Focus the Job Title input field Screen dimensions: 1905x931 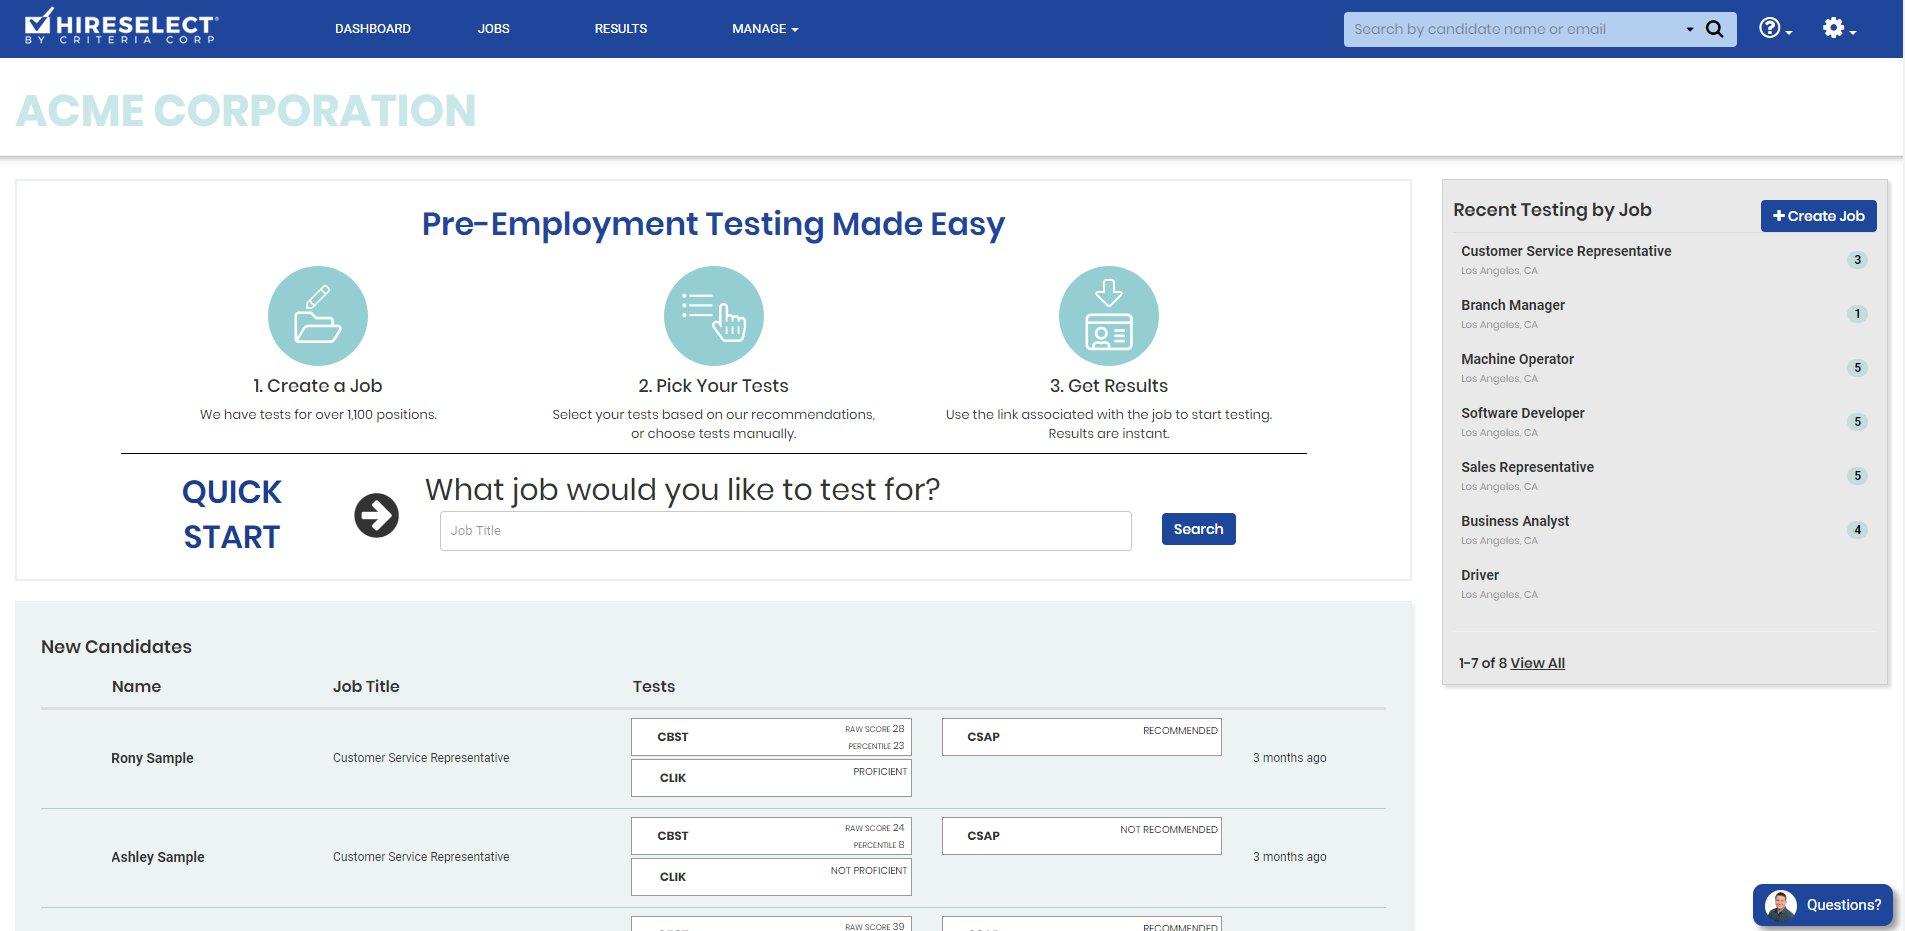pos(785,531)
